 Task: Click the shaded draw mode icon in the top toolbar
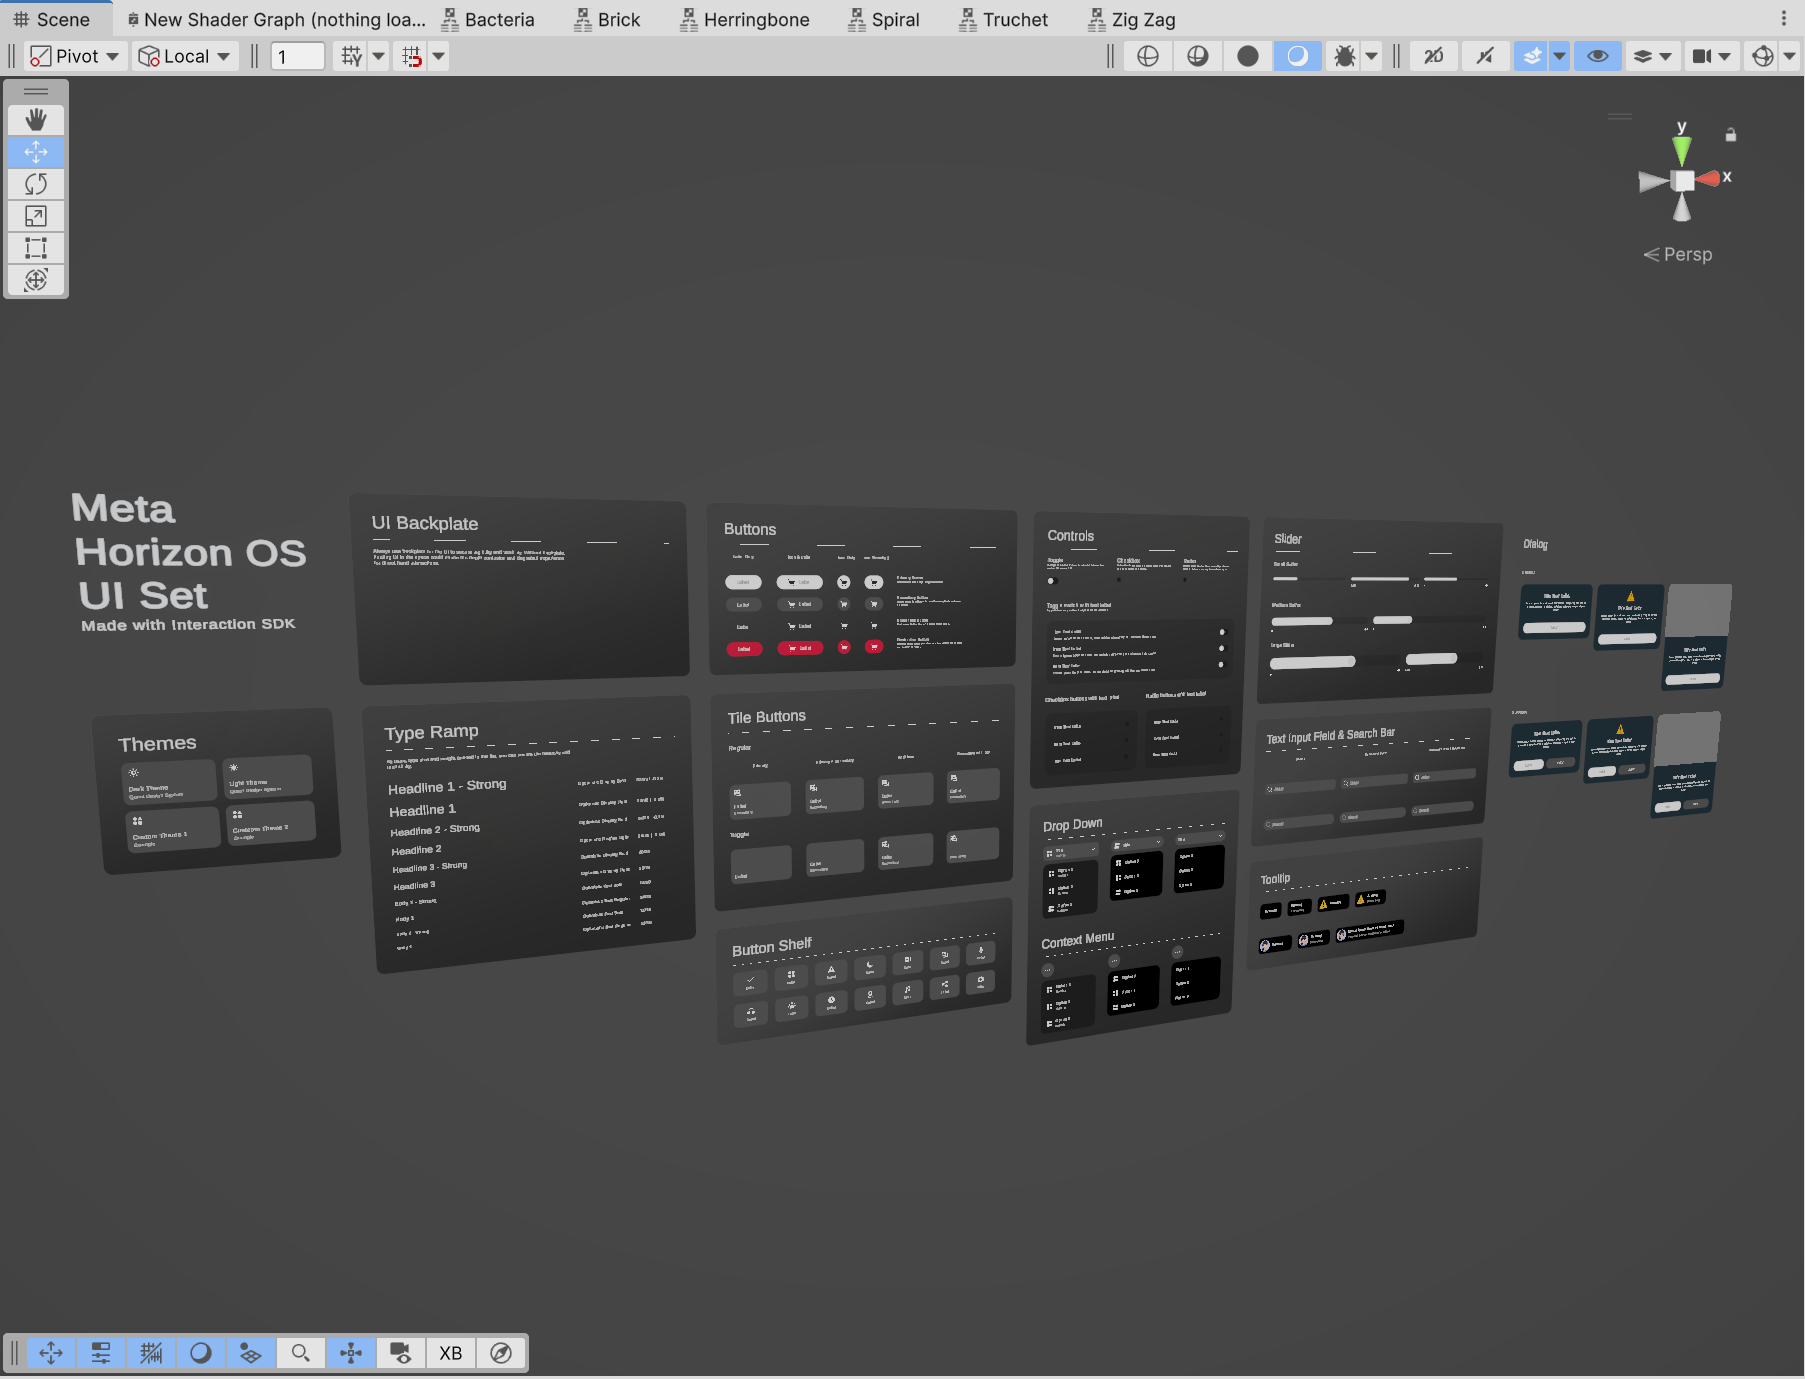[1297, 56]
